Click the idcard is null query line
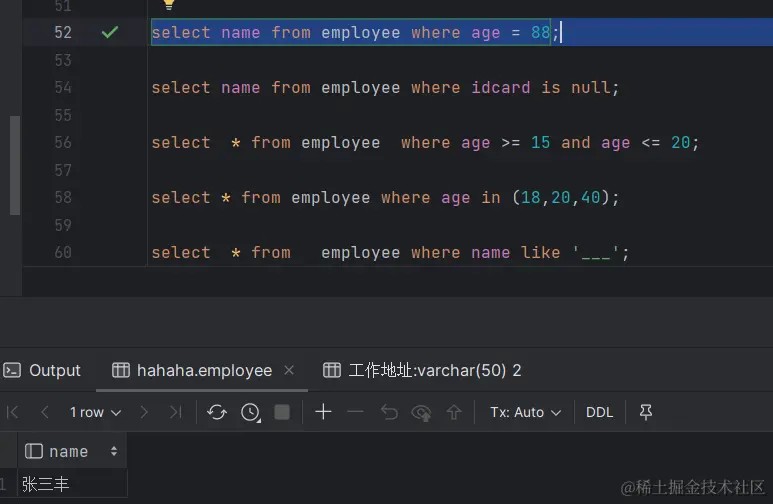The width and height of the screenshot is (773, 504). pyautogui.click(x=385, y=88)
